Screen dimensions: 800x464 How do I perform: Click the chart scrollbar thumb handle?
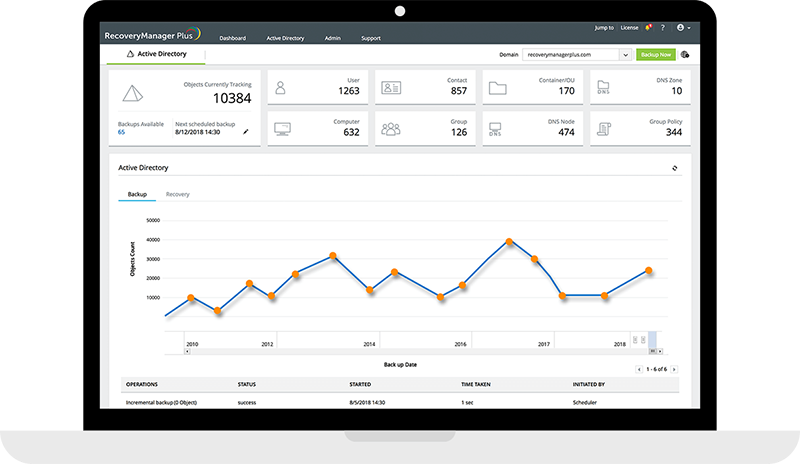[653, 351]
